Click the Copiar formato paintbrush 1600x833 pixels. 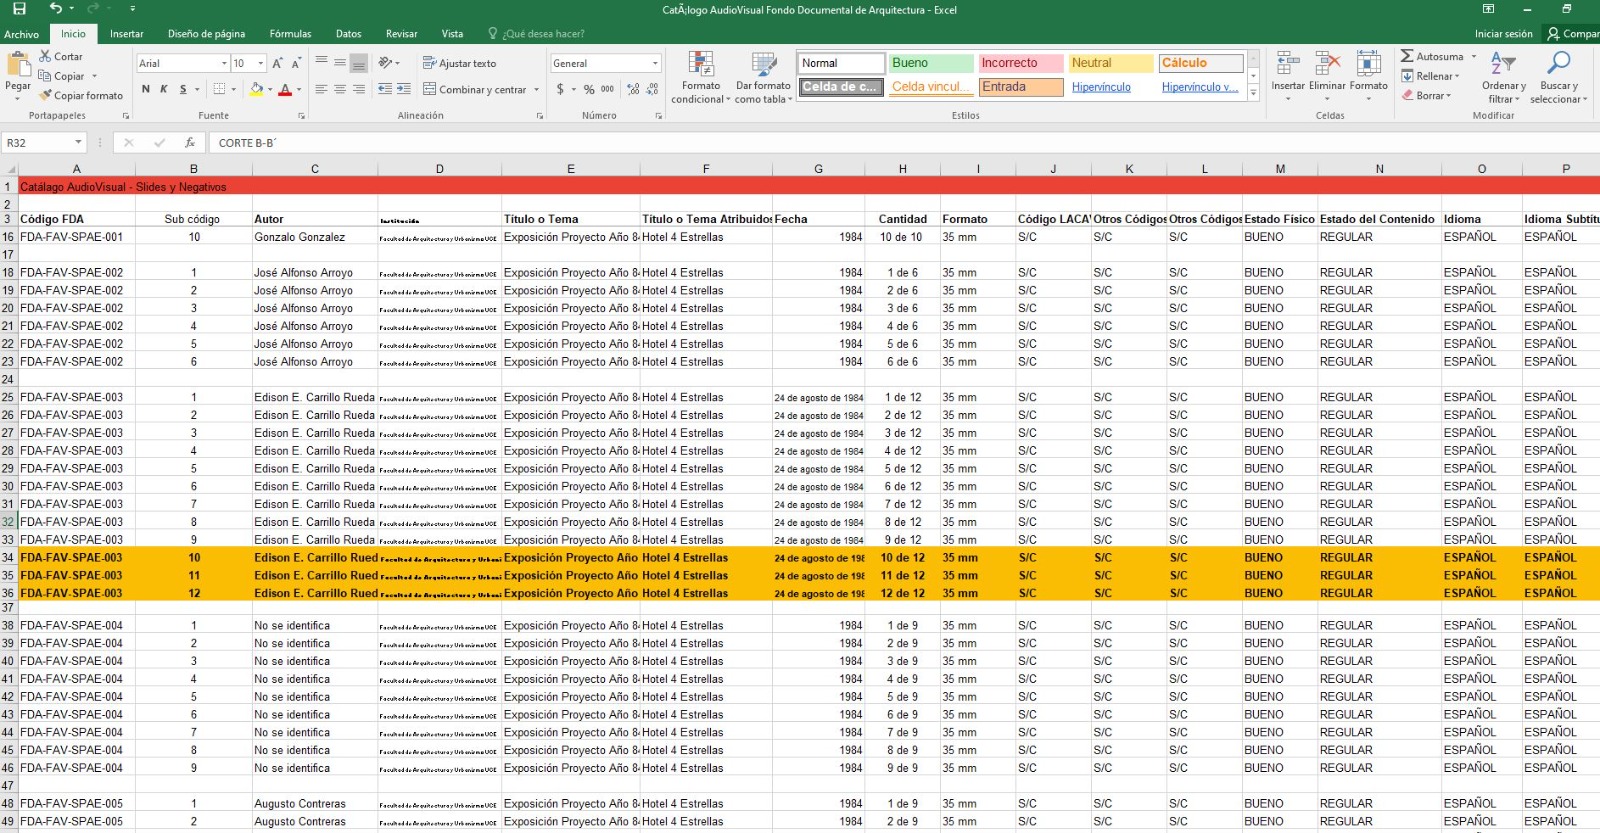45,96
